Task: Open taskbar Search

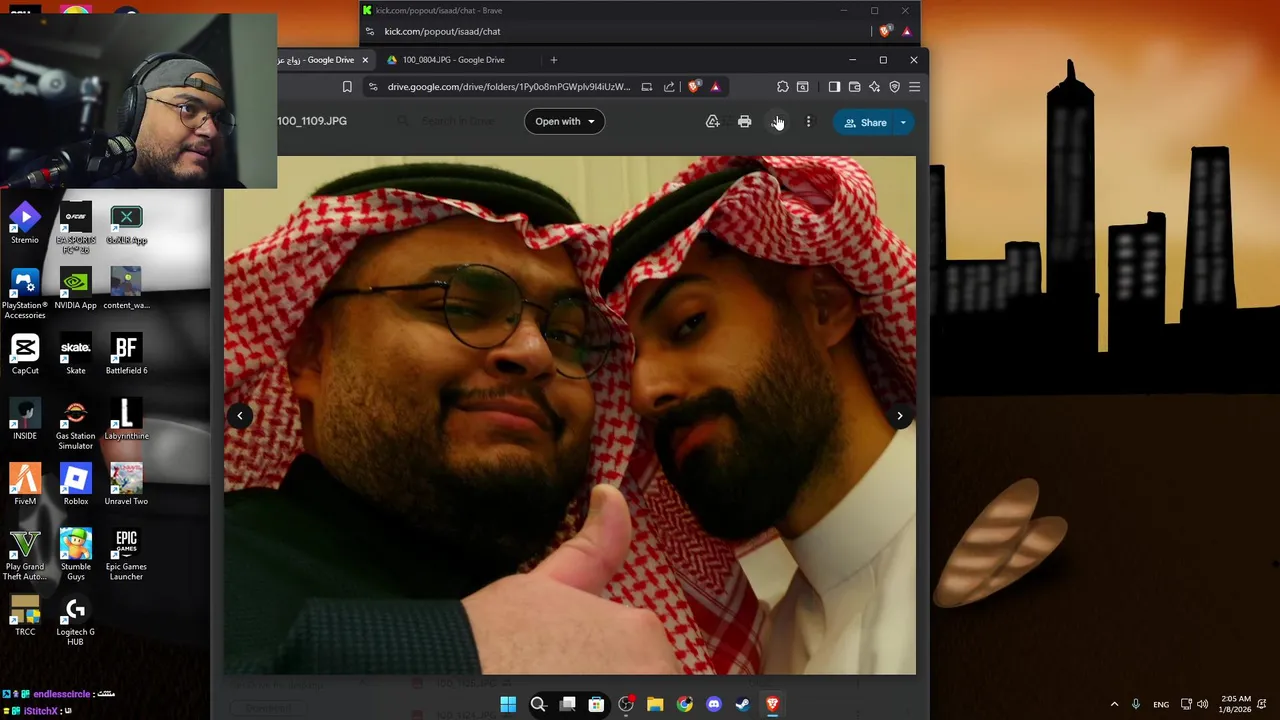Action: [538, 705]
